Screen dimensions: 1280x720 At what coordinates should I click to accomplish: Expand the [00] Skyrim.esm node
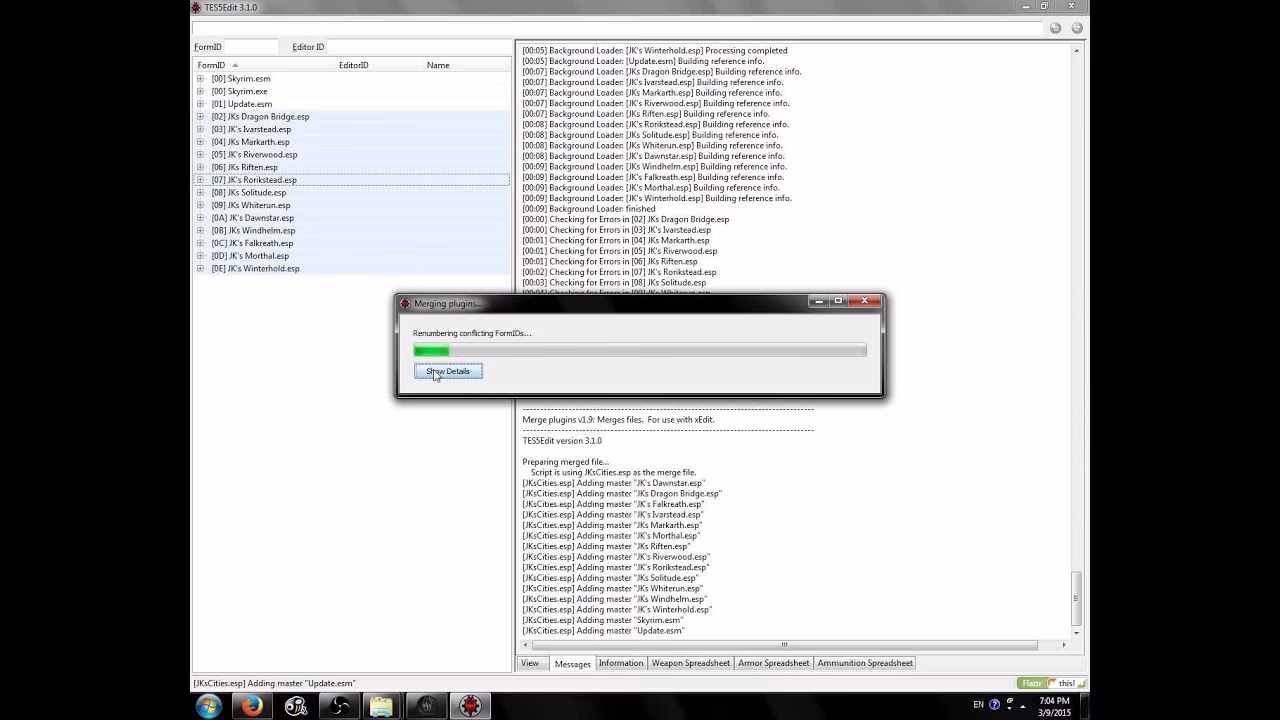tap(200, 78)
